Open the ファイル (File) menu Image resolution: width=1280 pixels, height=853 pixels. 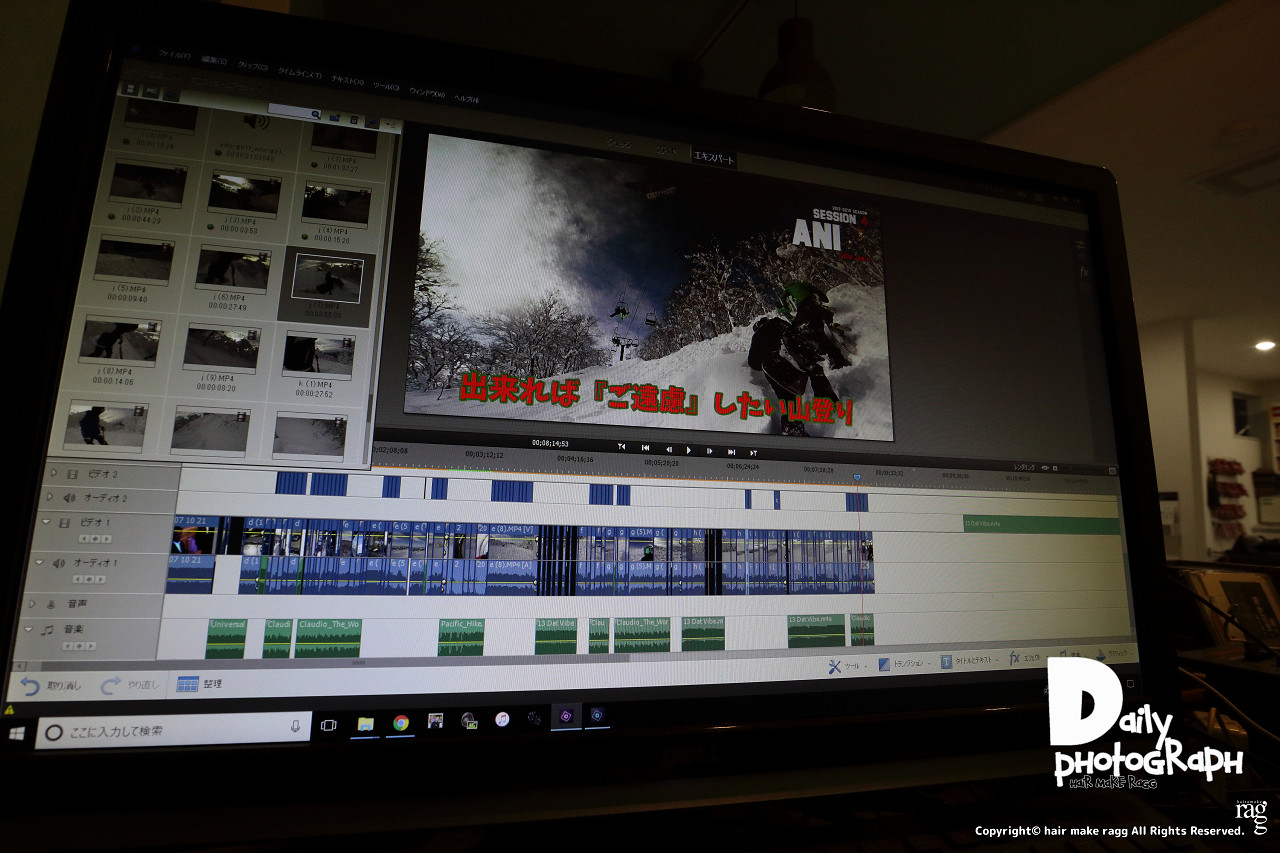(175, 56)
